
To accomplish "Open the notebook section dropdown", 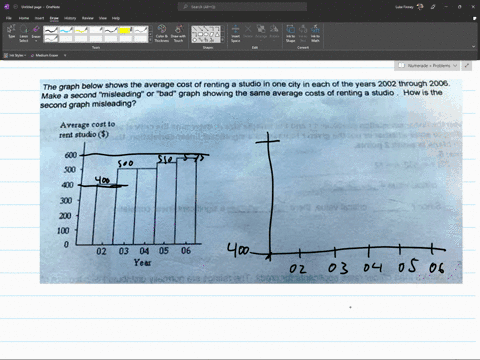I will pyautogui.click(x=427, y=66).
